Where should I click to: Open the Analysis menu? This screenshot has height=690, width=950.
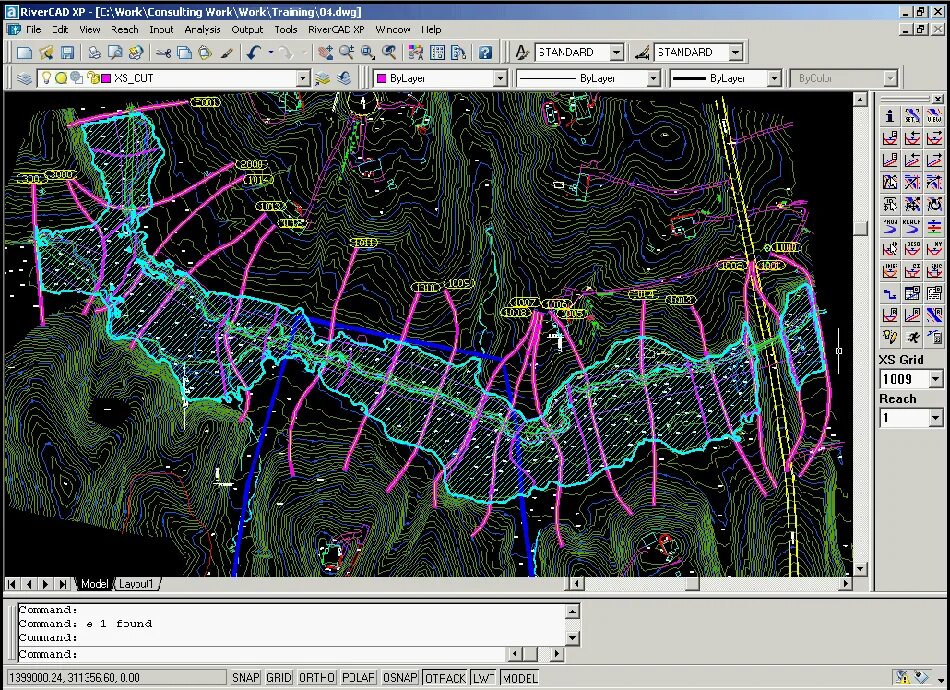coord(202,29)
